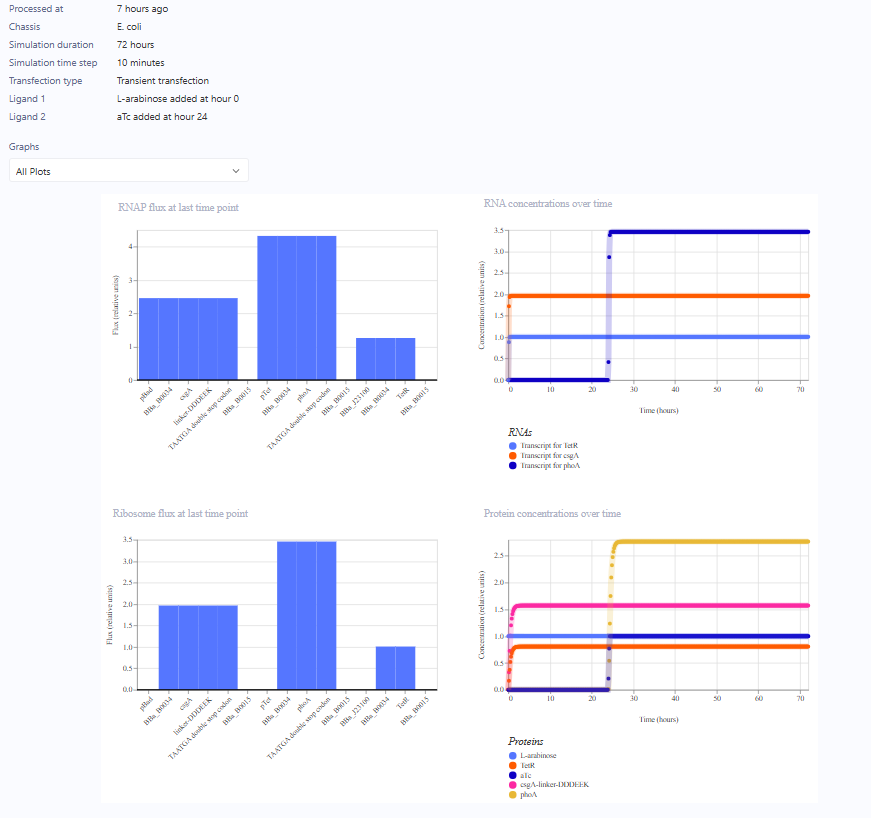Image resolution: width=871 pixels, height=818 pixels.
Task: Click the Transcript for TetR legend swatch
Action: 513,446
